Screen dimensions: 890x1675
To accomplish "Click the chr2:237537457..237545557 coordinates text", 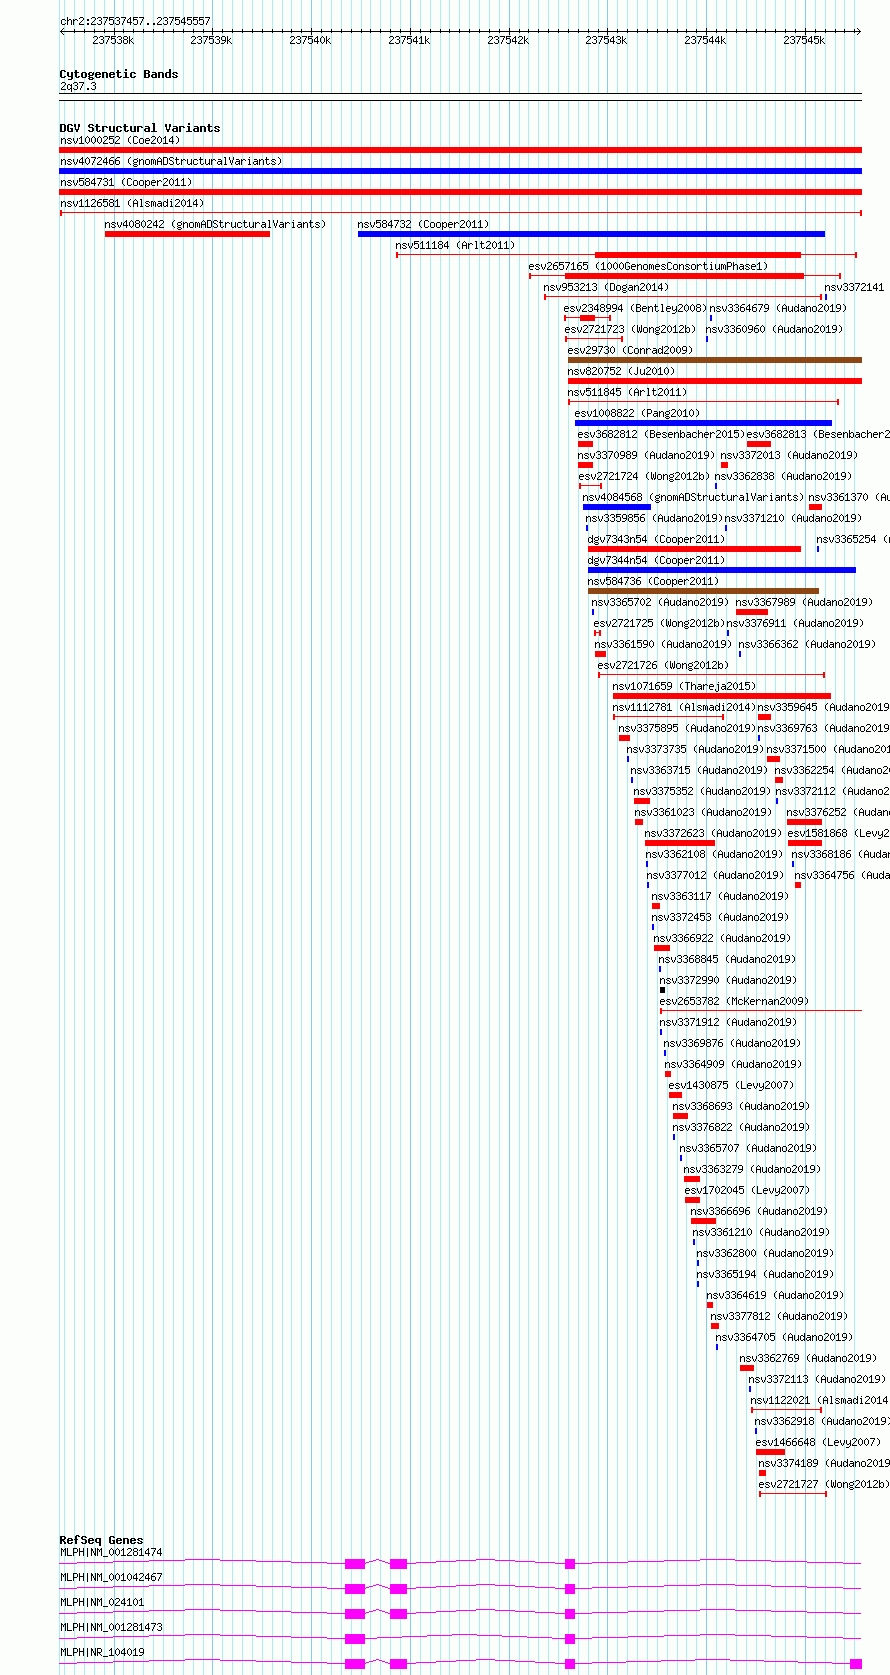I will click(x=135, y=21).
